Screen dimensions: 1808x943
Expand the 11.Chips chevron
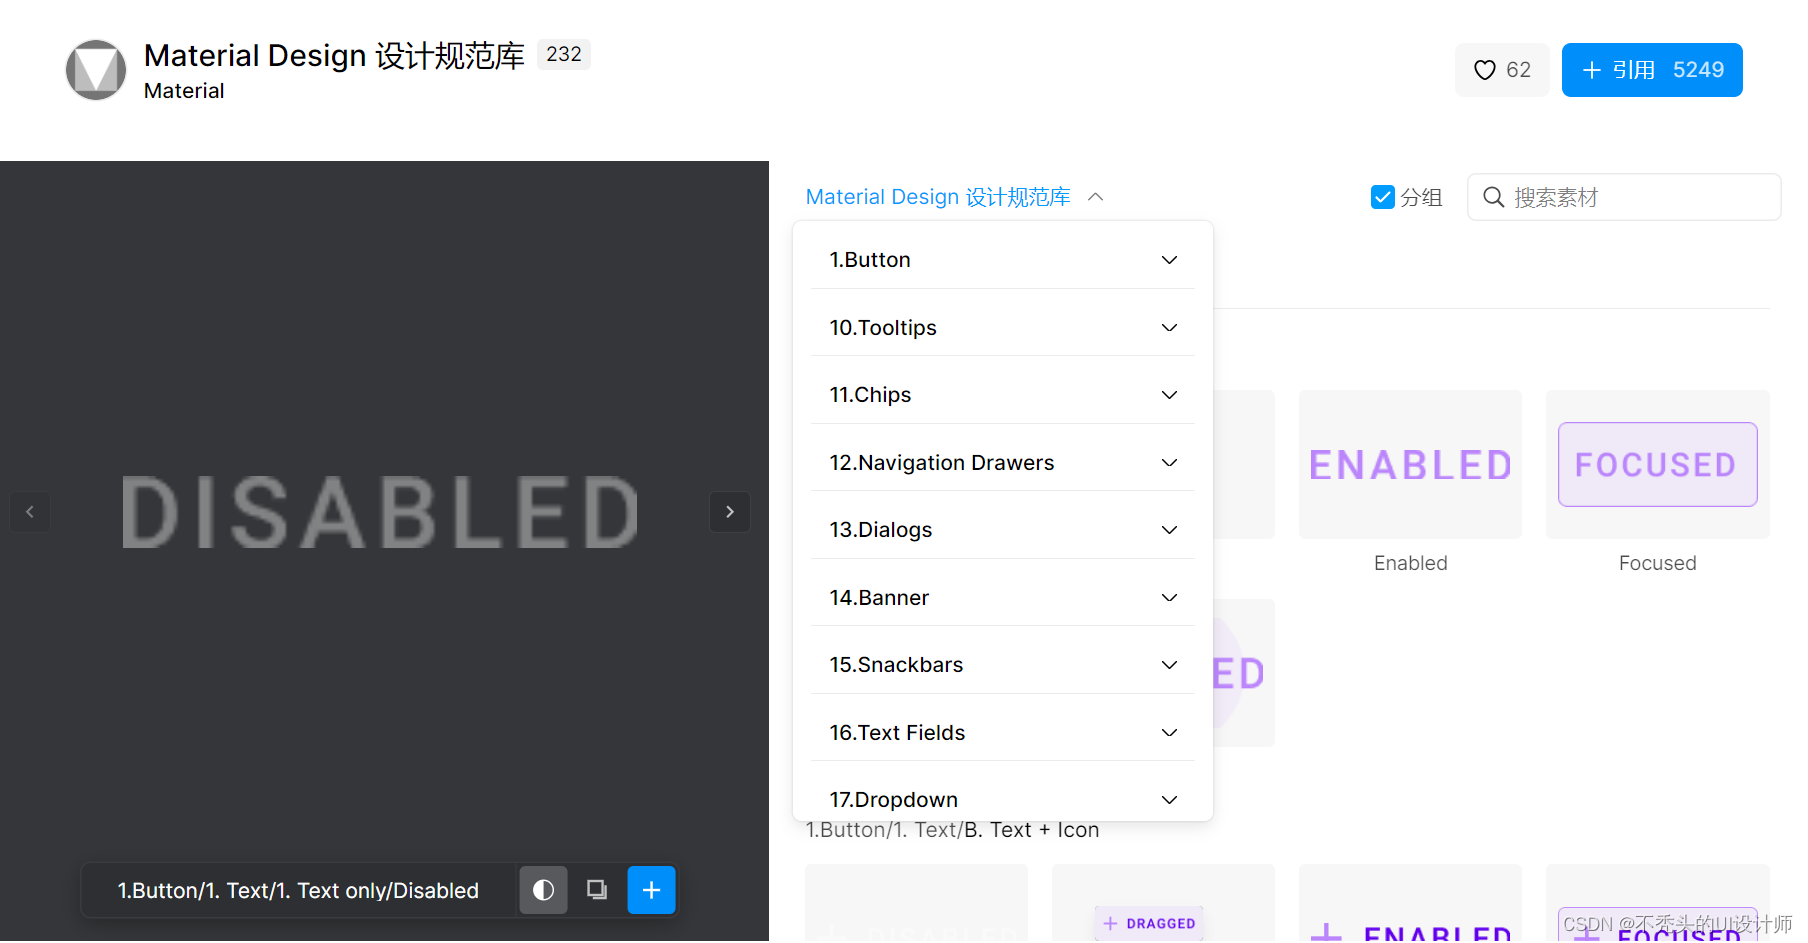(1169, 395)
